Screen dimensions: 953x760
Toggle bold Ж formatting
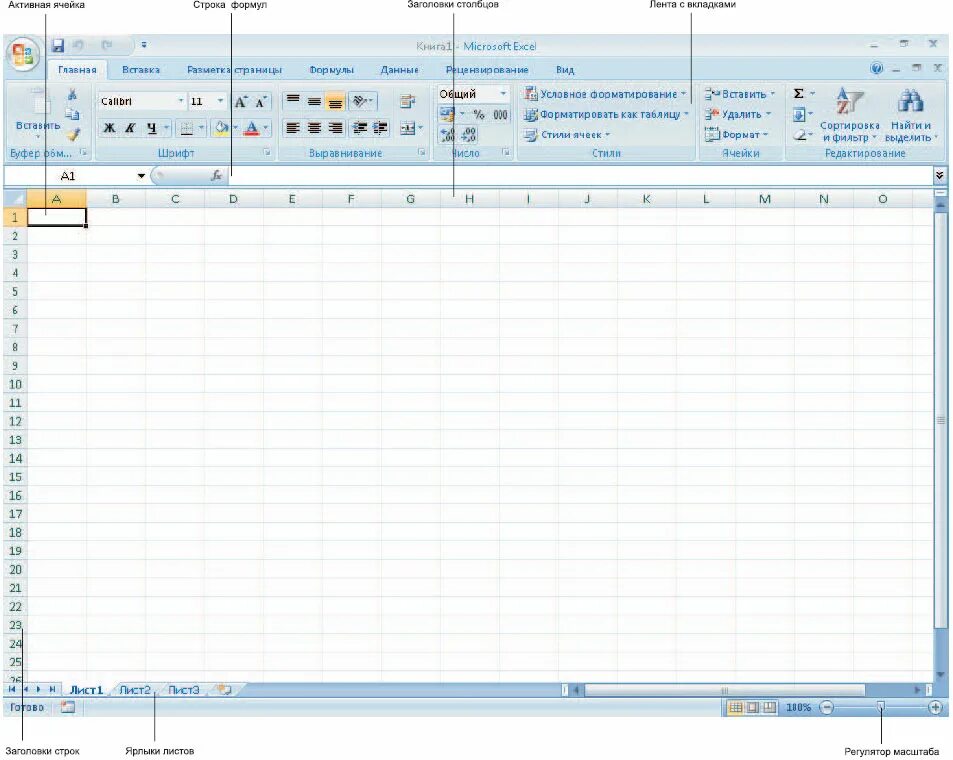pyautogui.click(x=109, y=128)
